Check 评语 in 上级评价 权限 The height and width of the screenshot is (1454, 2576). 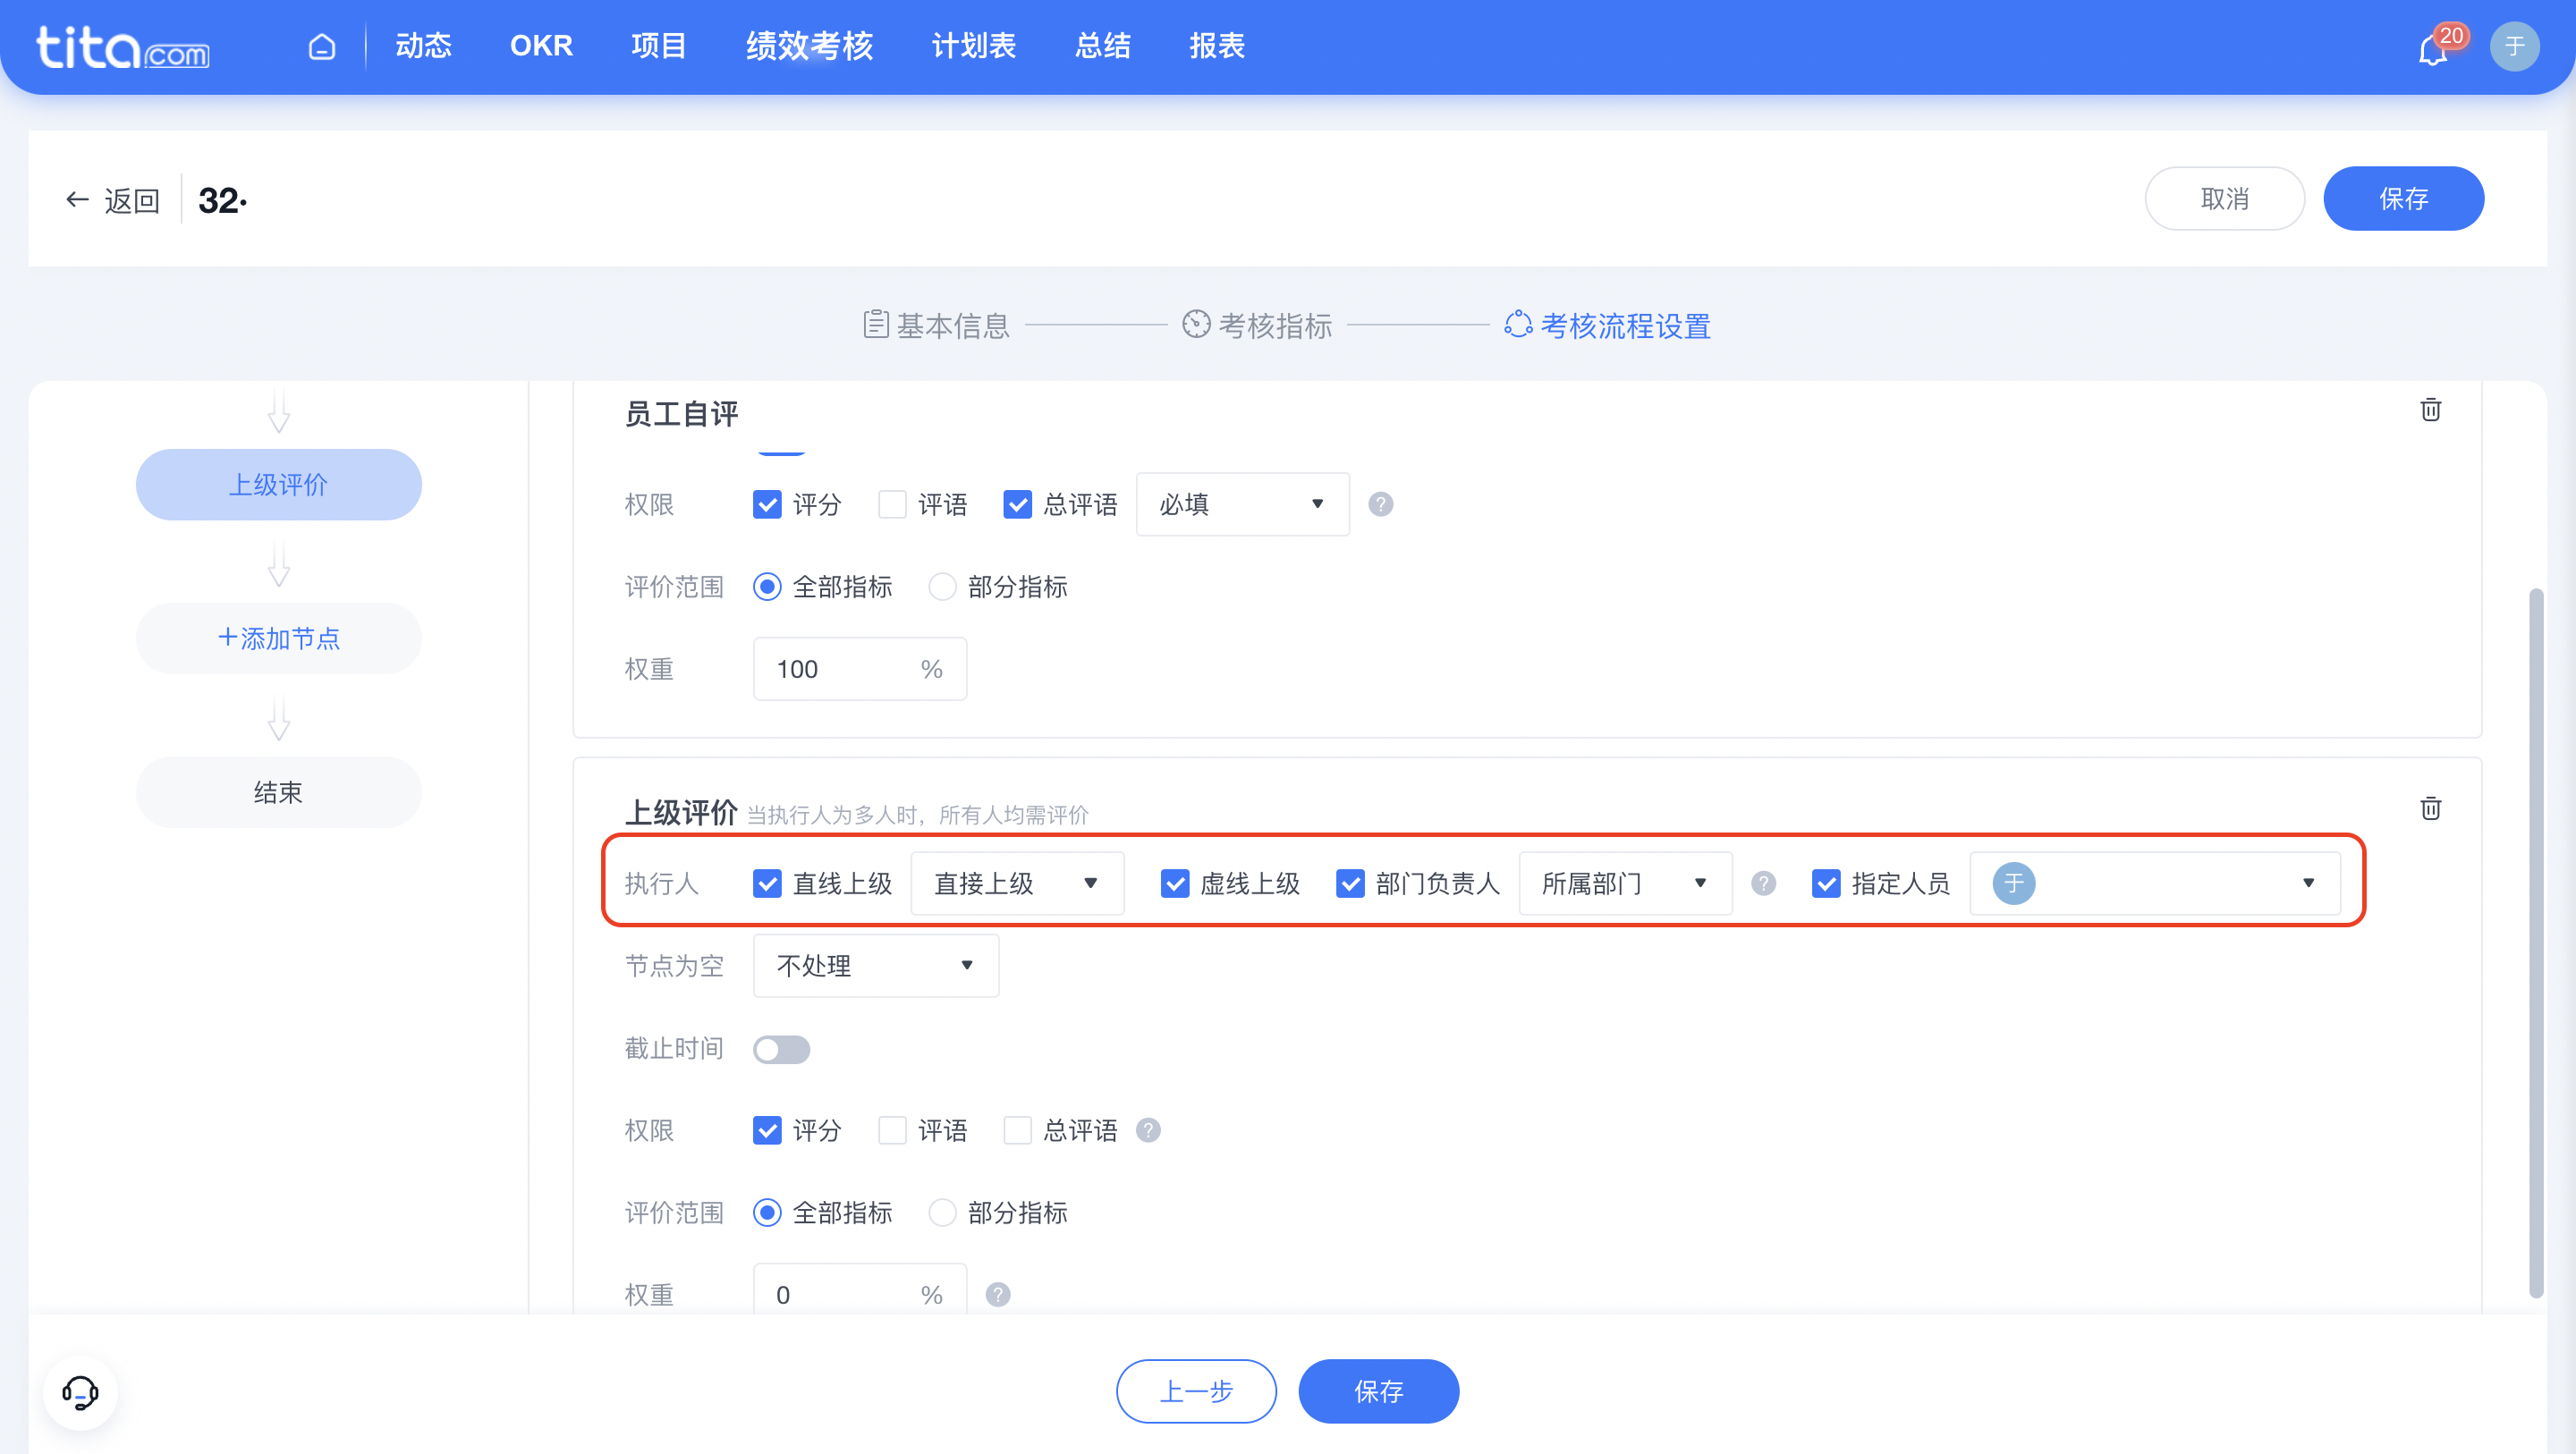[x=892, y=1130]
